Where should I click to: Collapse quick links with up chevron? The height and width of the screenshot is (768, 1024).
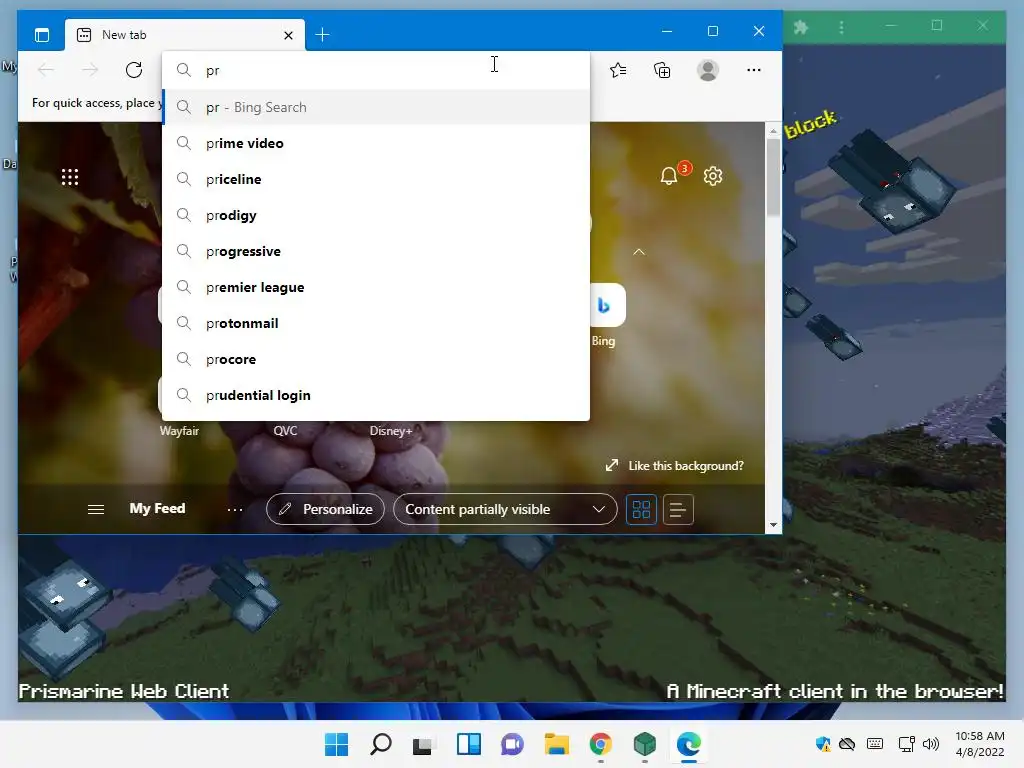point(639,251)
